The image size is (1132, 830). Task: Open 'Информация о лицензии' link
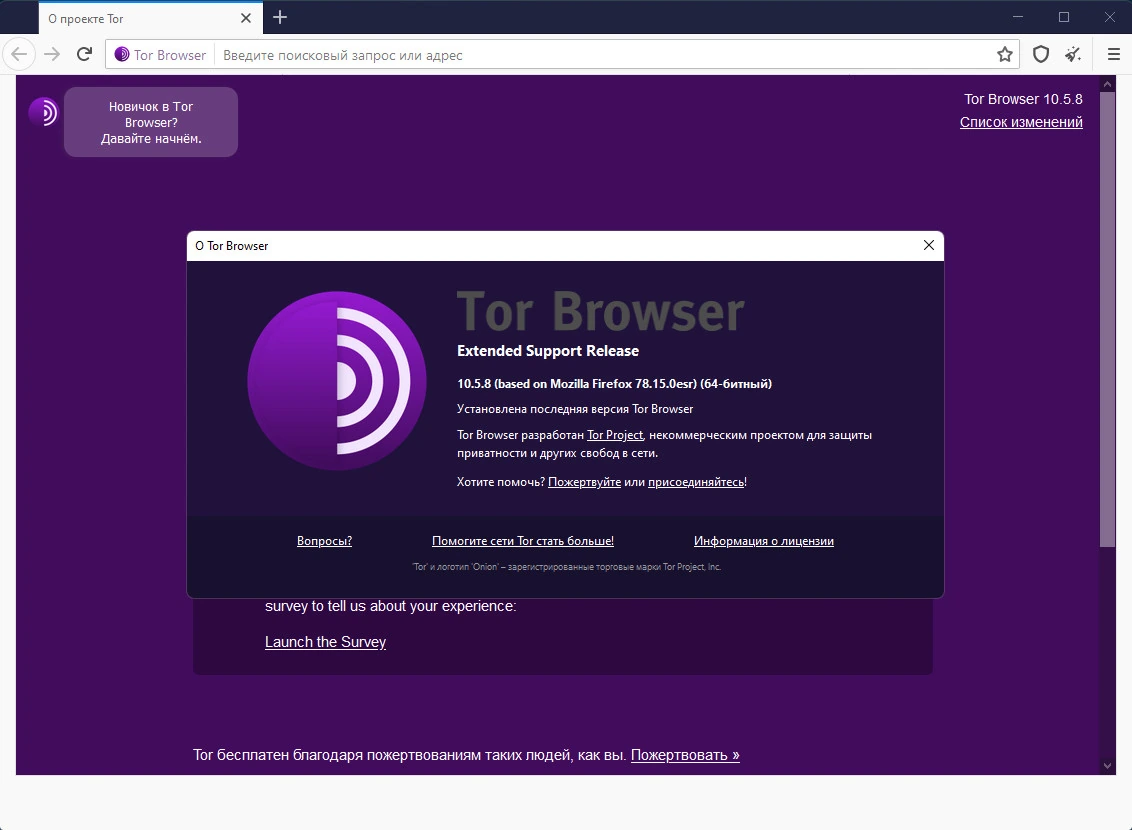coord(764,541)
